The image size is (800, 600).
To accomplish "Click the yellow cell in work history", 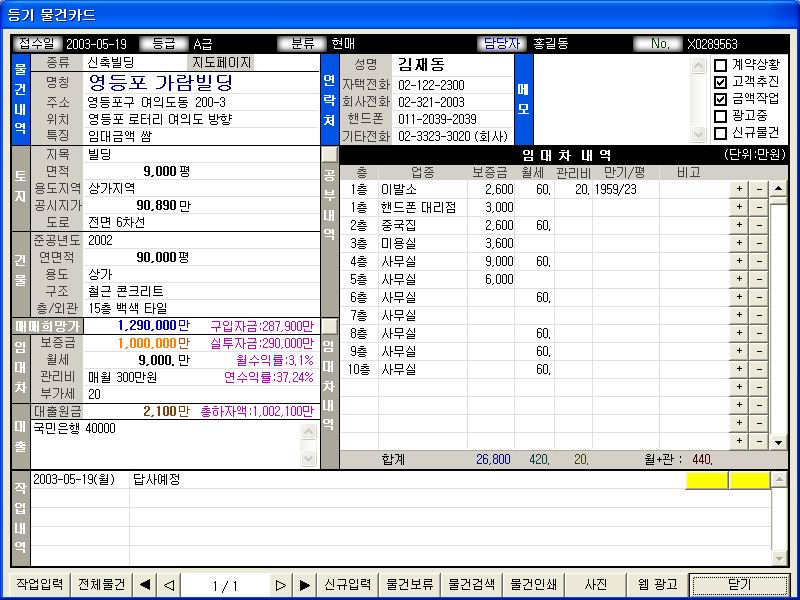I will pos(707,480).
